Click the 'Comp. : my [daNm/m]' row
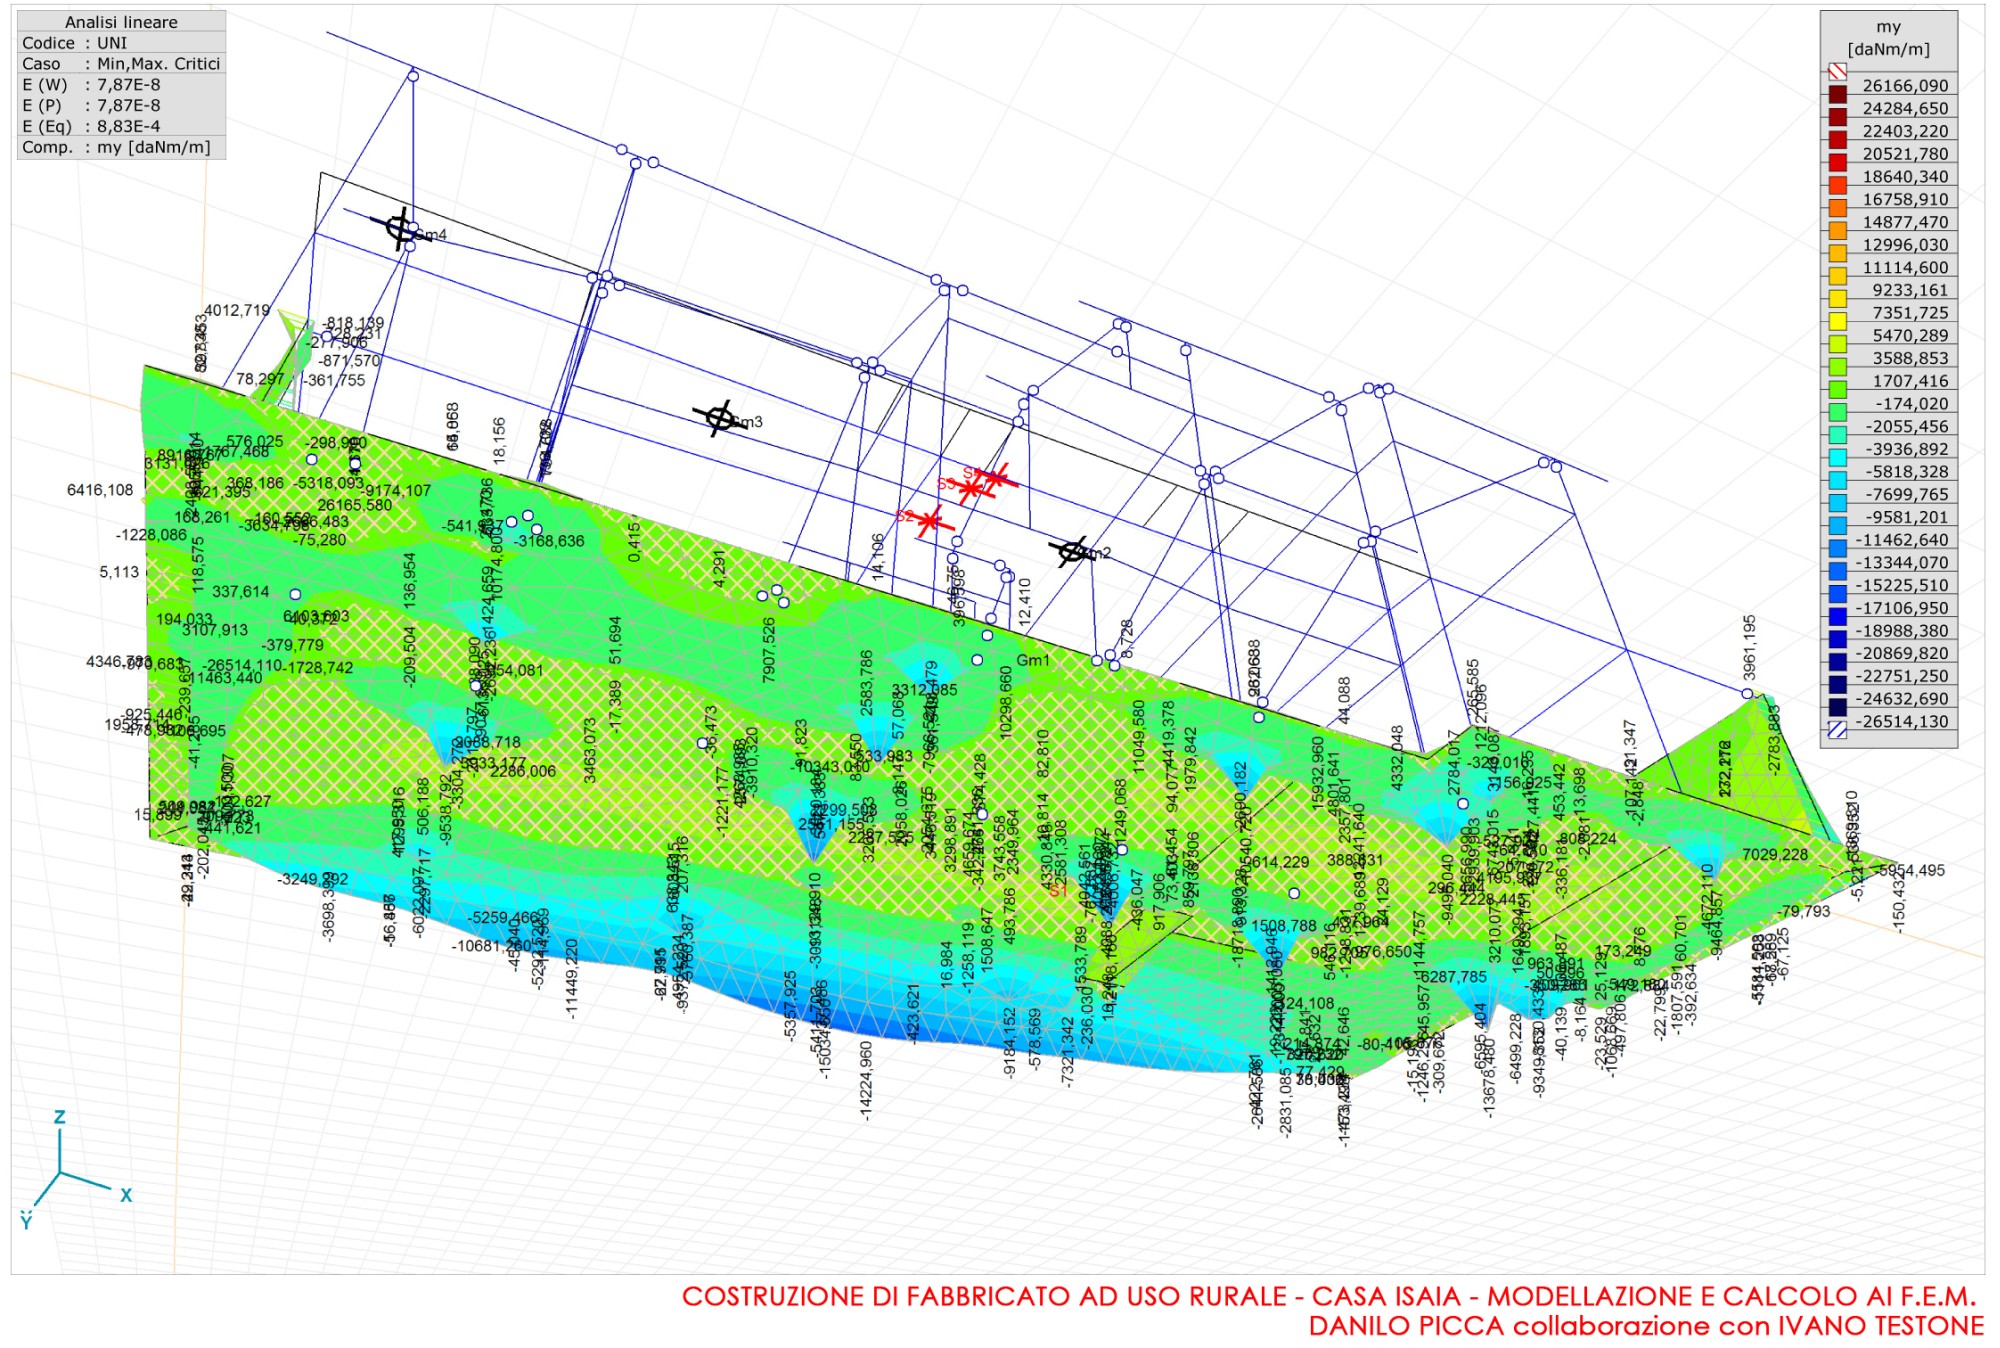 pos(121,148)
